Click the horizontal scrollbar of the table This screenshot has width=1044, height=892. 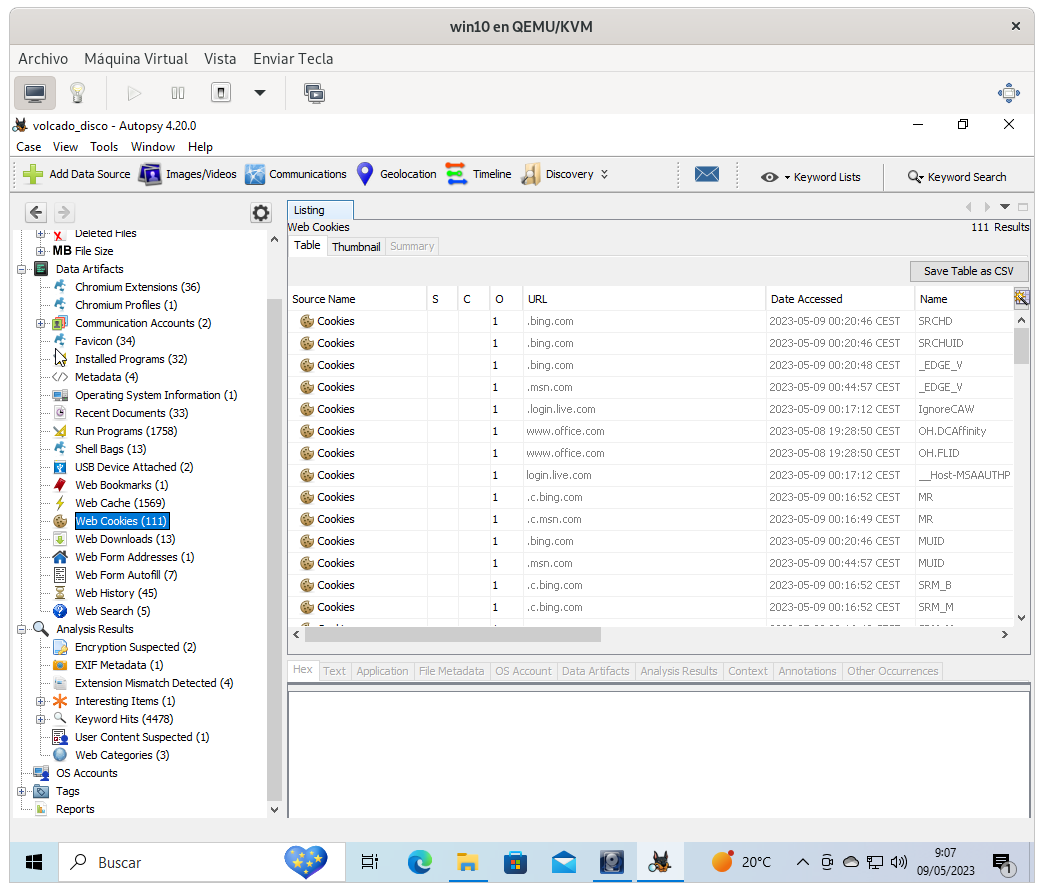(452, 634)
